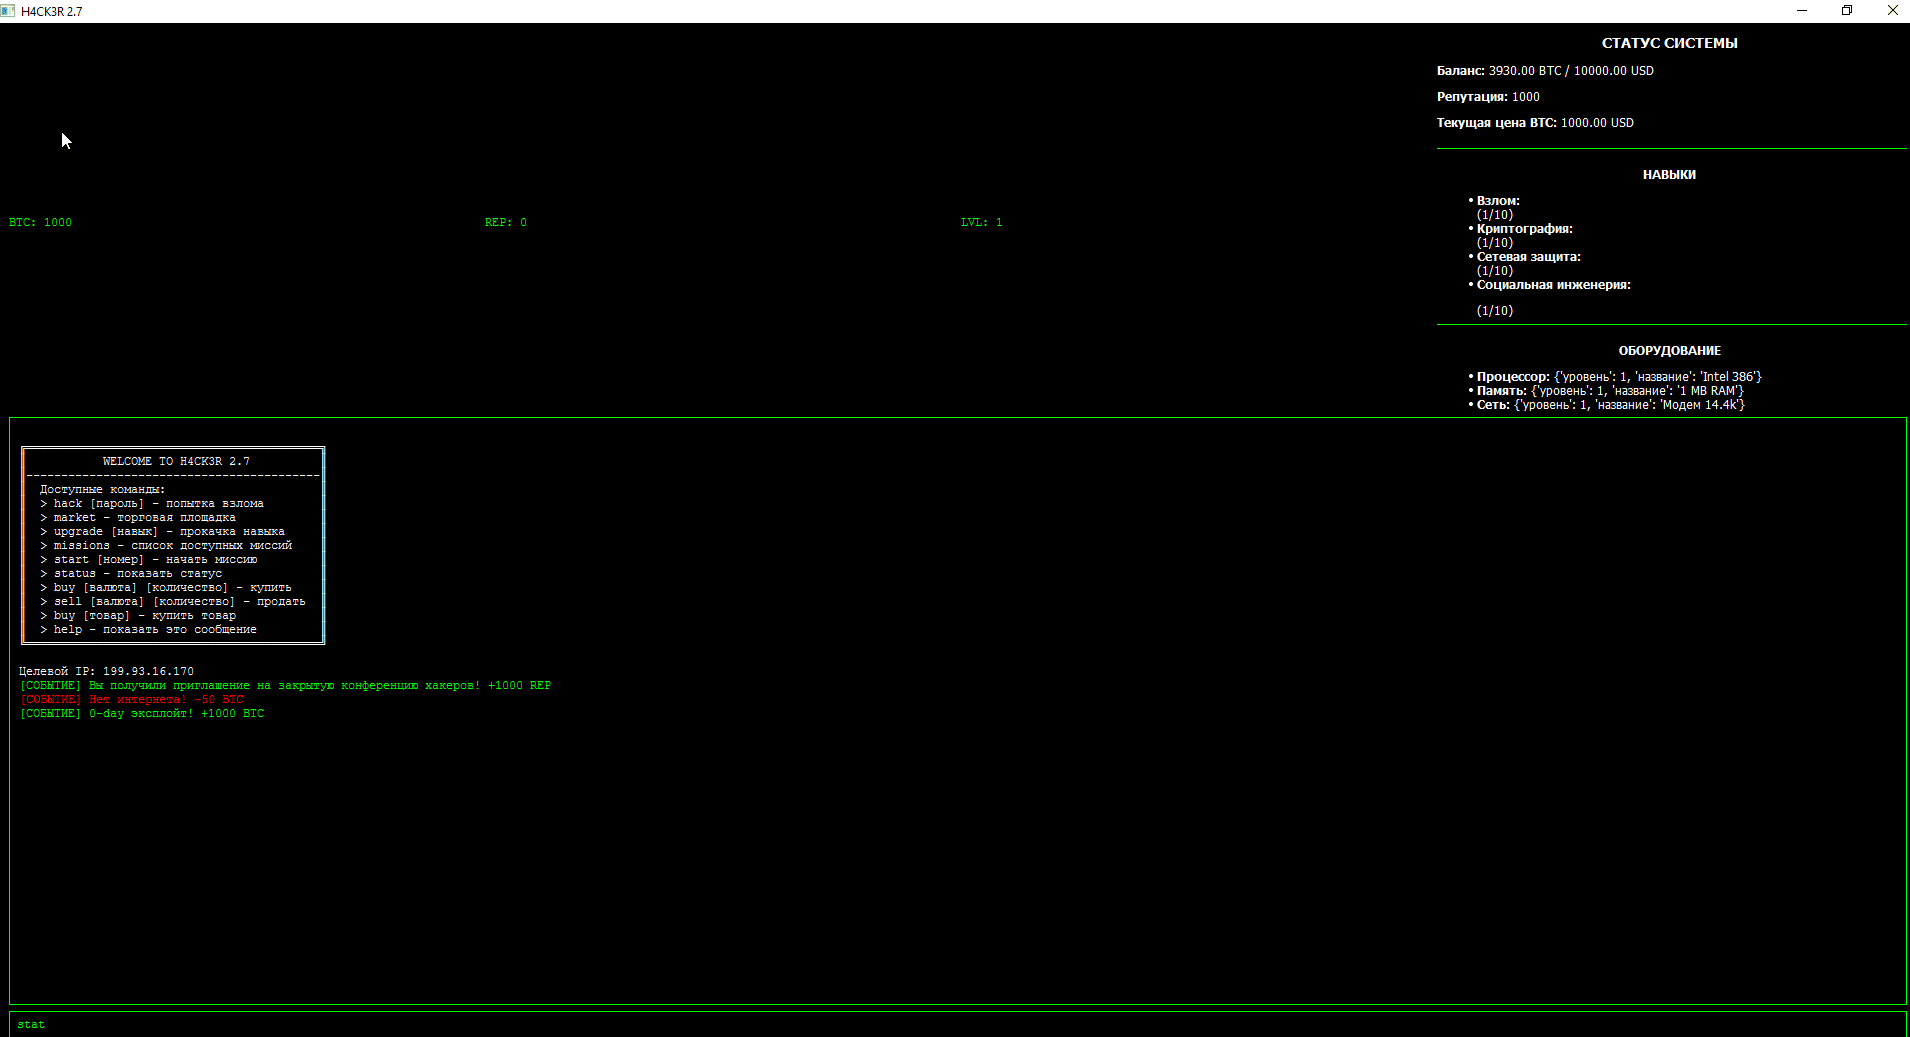Viewport: 1910px width, 1037px height.
Task: Click the 'WELCOME TO H4CK3R 2.7' banner
Action: 176,461
